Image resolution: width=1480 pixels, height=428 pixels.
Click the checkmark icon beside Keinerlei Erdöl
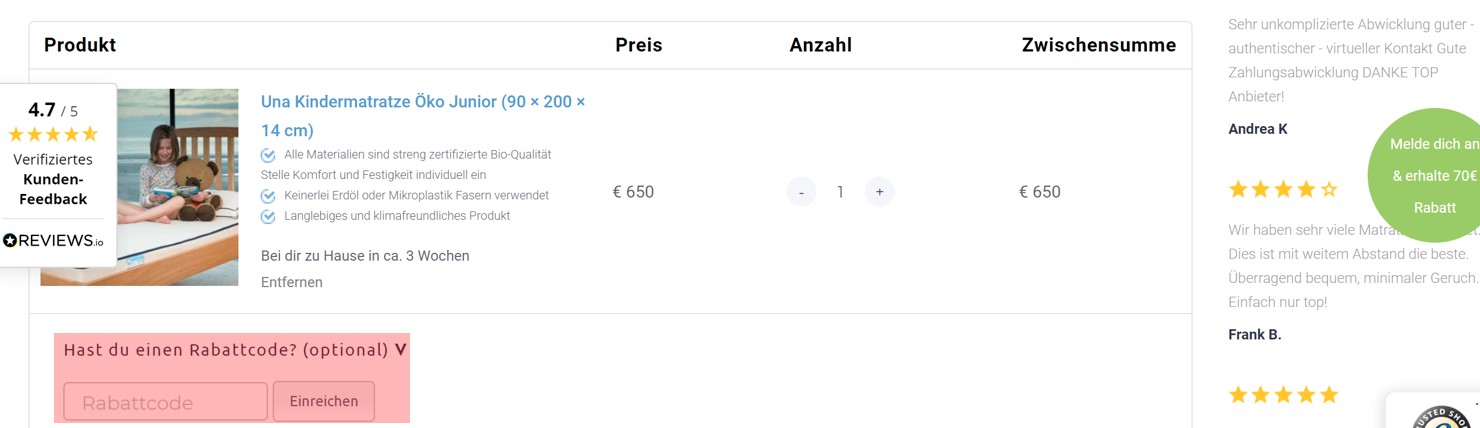pyautogui.click(x=268, y=196)
